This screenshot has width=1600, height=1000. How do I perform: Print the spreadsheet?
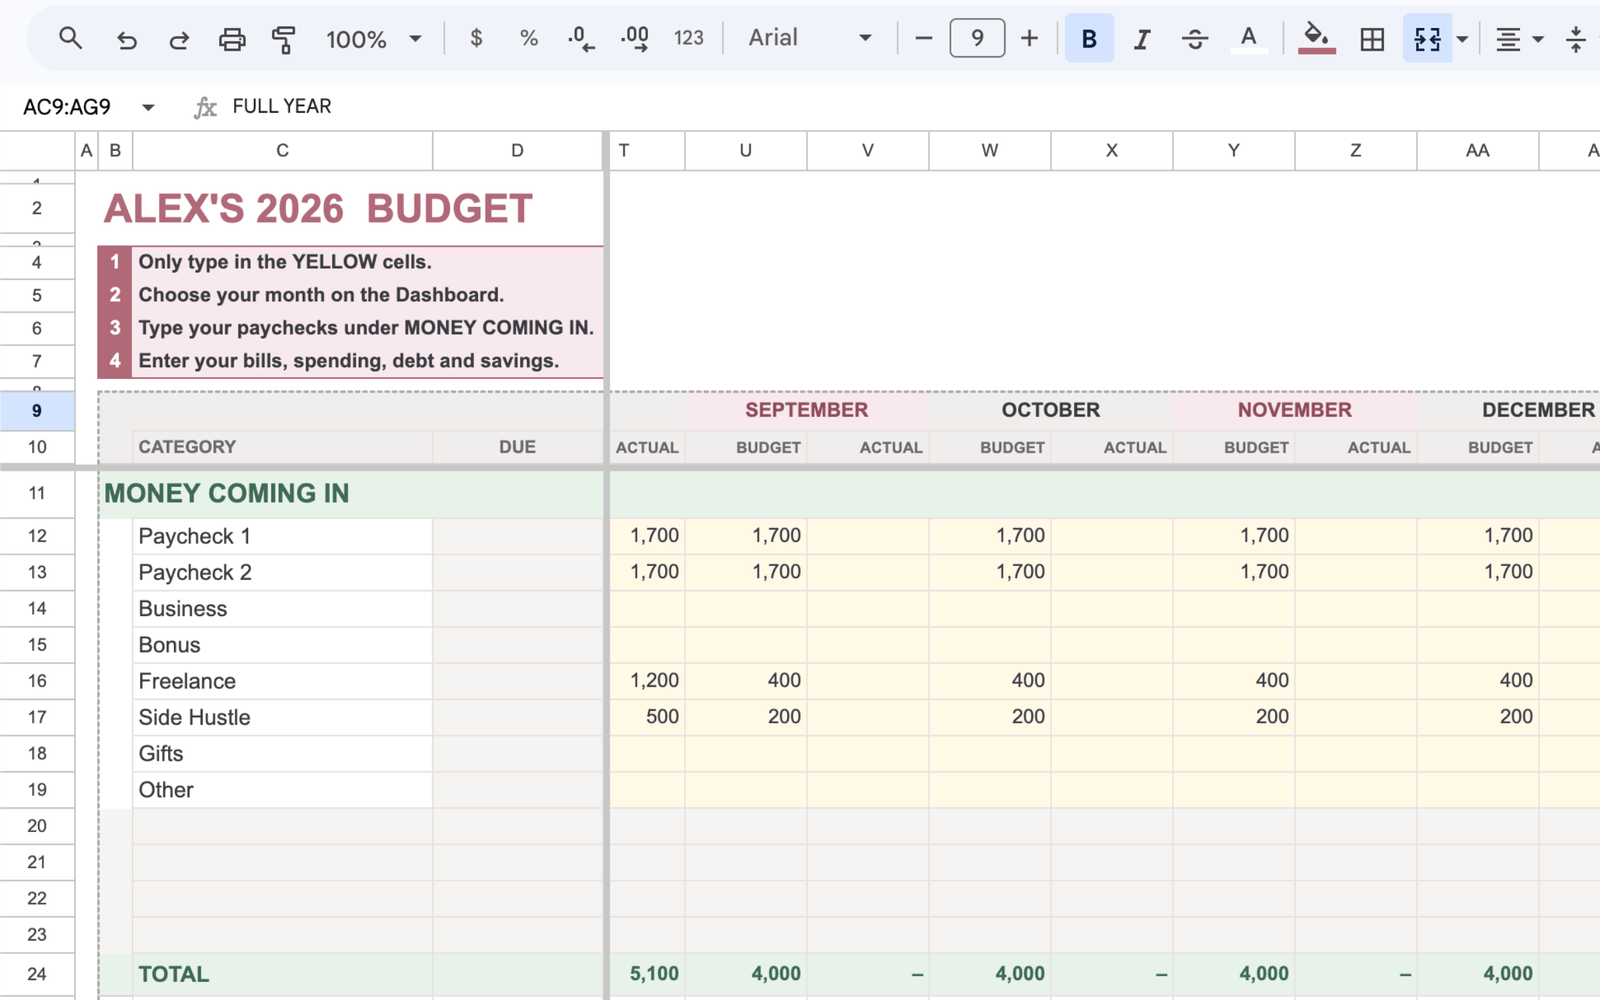pos(232,39)
